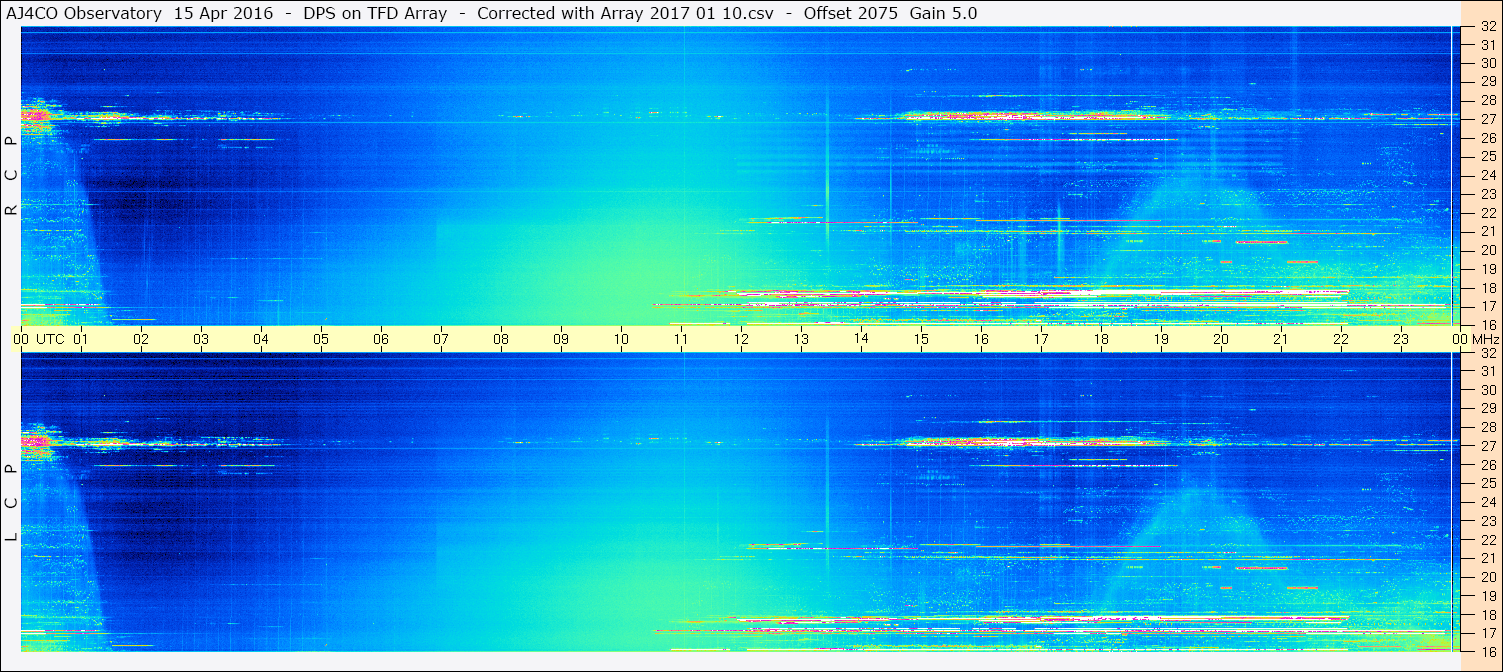Click the 21 MHz tick of LCP panel
The width and height of the screenshot is (1503, 672).
point(1488,558)
